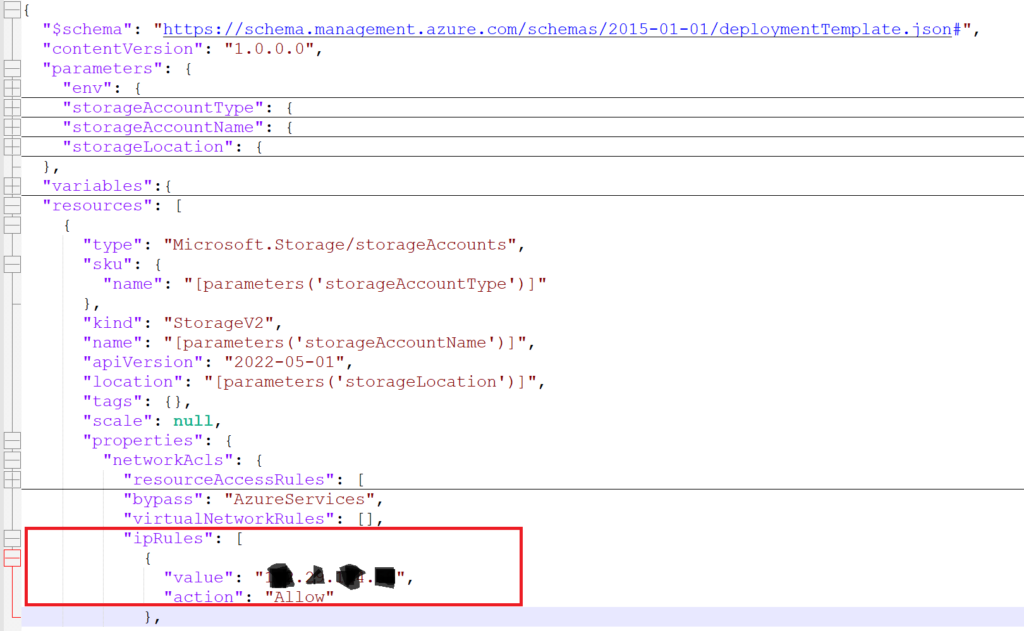The image size is (1024, 631).
Task: Click the "virtualNetworkRules" key
Action: [x=229, y=519]
